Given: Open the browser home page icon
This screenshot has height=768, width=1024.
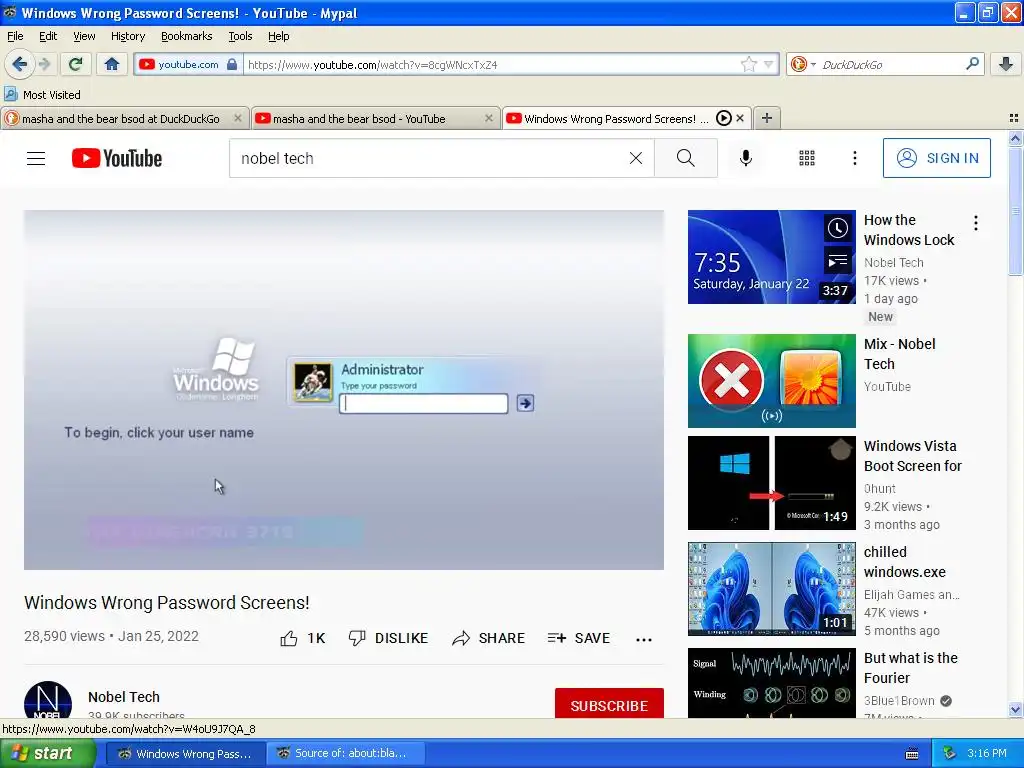Looking at the screenshot, I should point(112,64).
